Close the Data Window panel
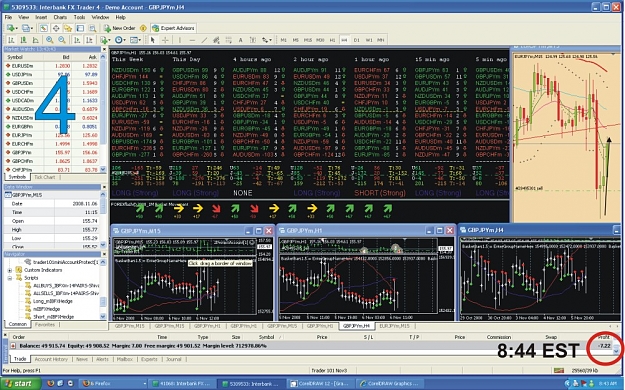 point(104,187)
